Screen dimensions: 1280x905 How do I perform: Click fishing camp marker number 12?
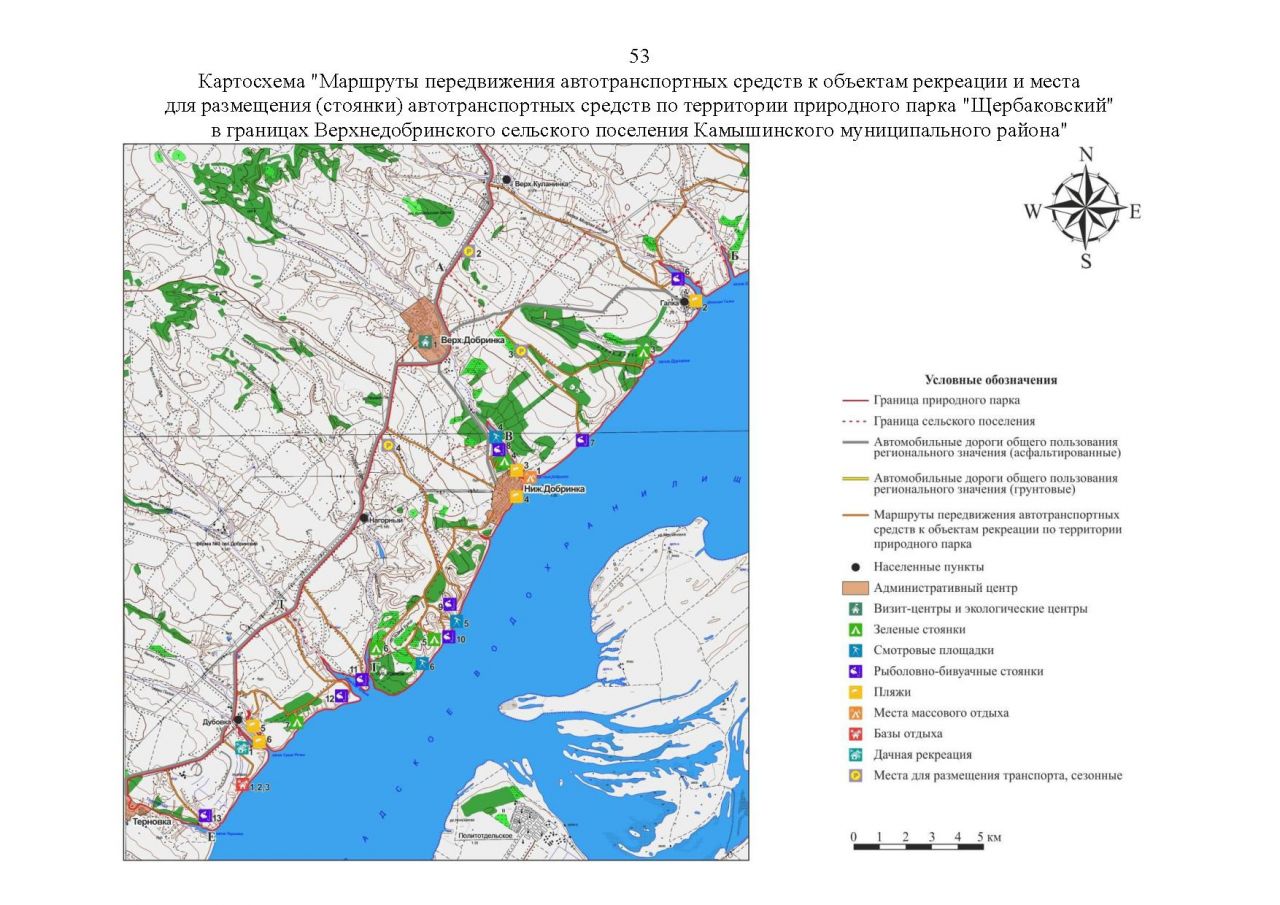[x=342, y=697]
